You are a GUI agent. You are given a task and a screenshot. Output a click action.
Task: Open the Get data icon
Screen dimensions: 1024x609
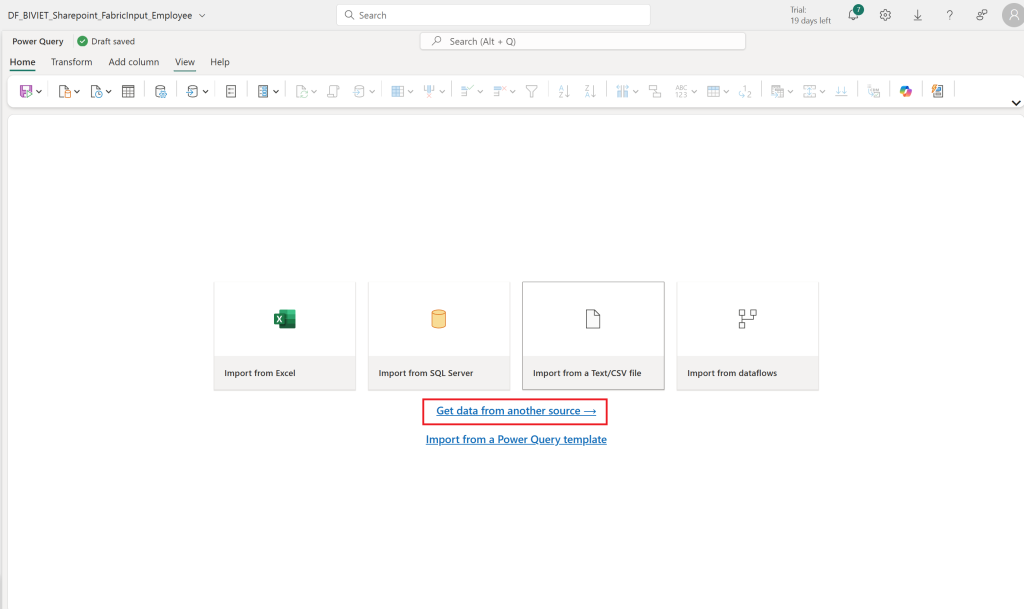tap(65, 91)
